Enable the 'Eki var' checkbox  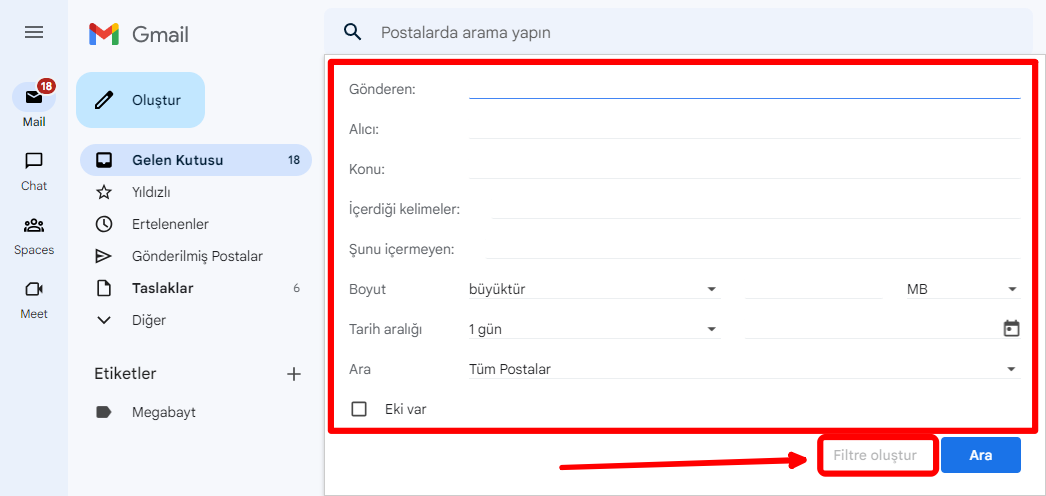pos(359,409)
